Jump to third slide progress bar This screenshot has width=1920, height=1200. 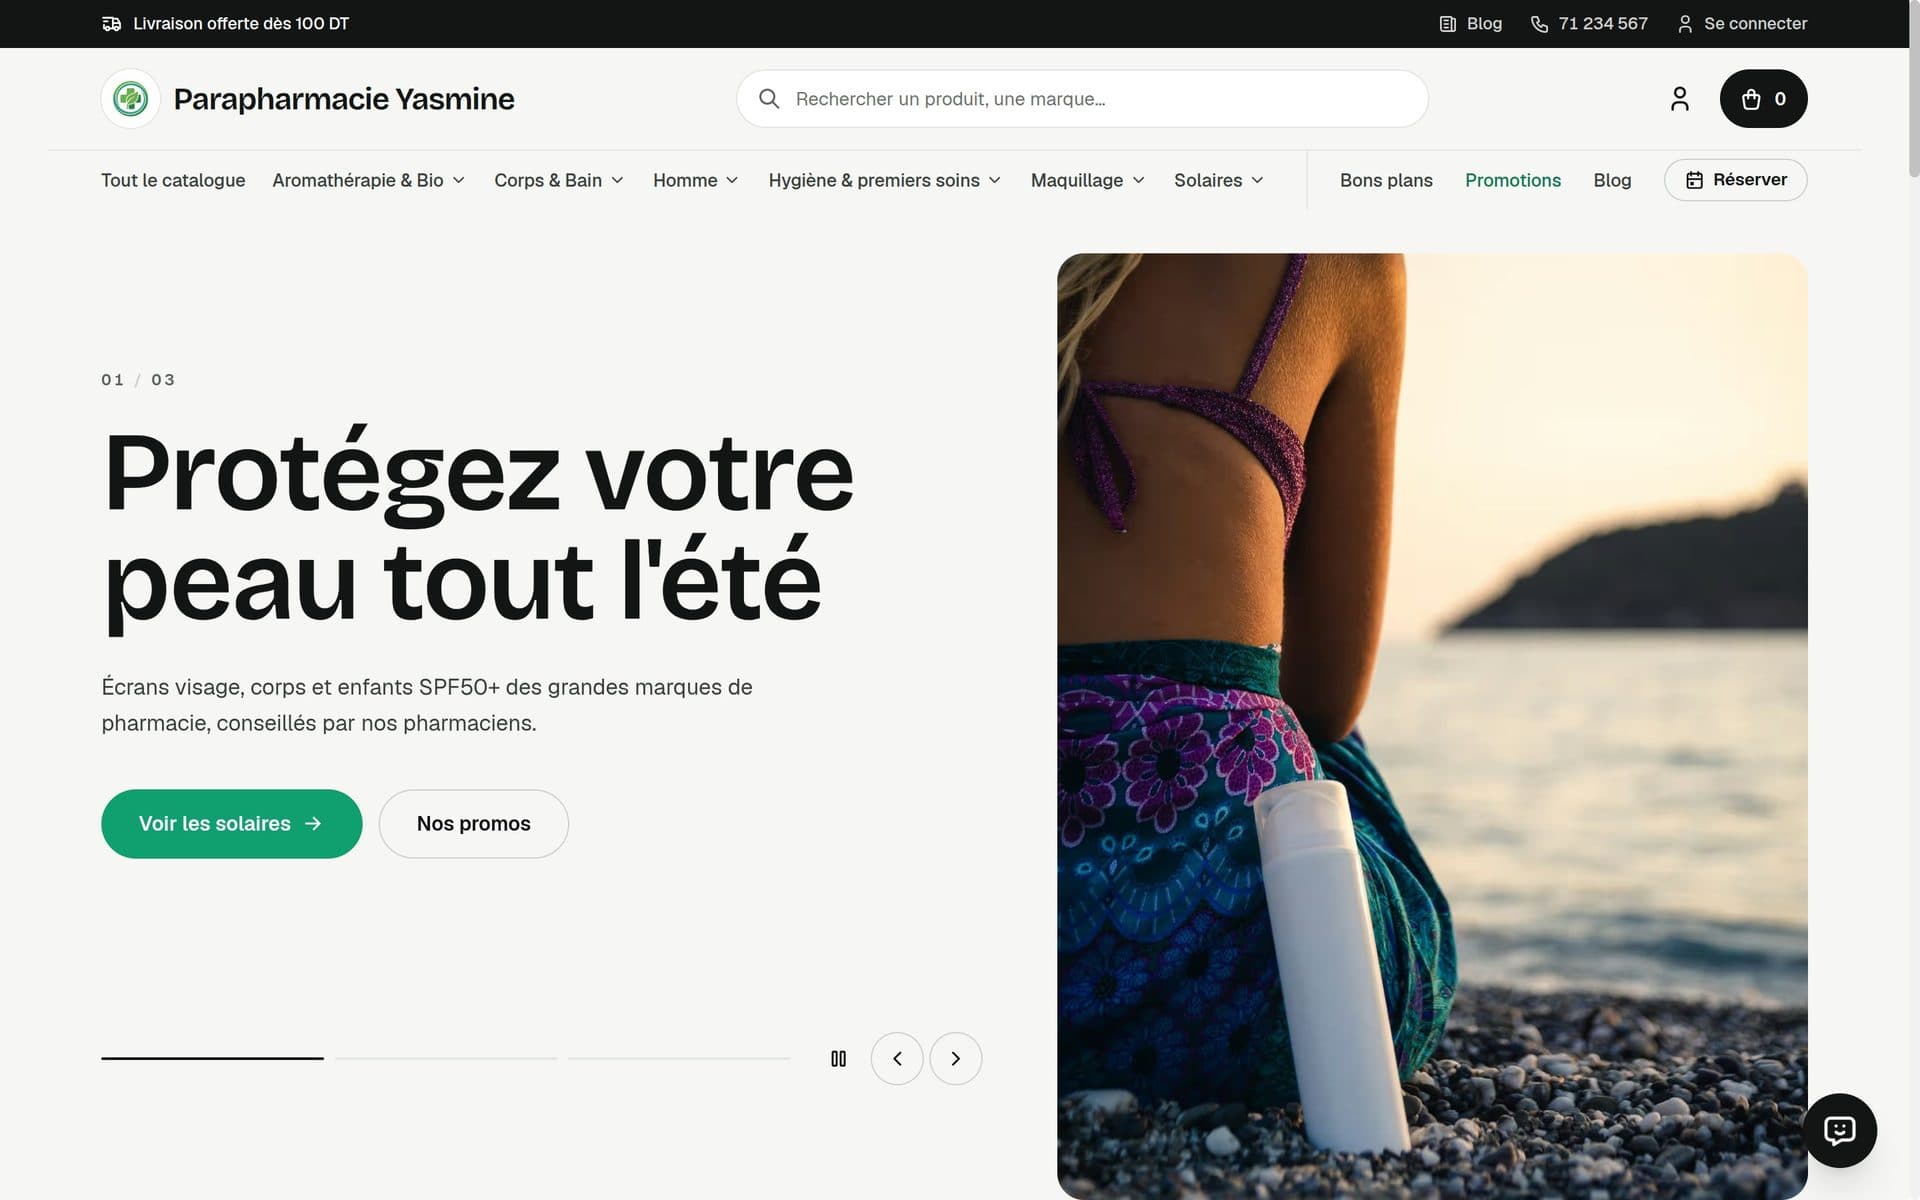(x=679, y=1058)
